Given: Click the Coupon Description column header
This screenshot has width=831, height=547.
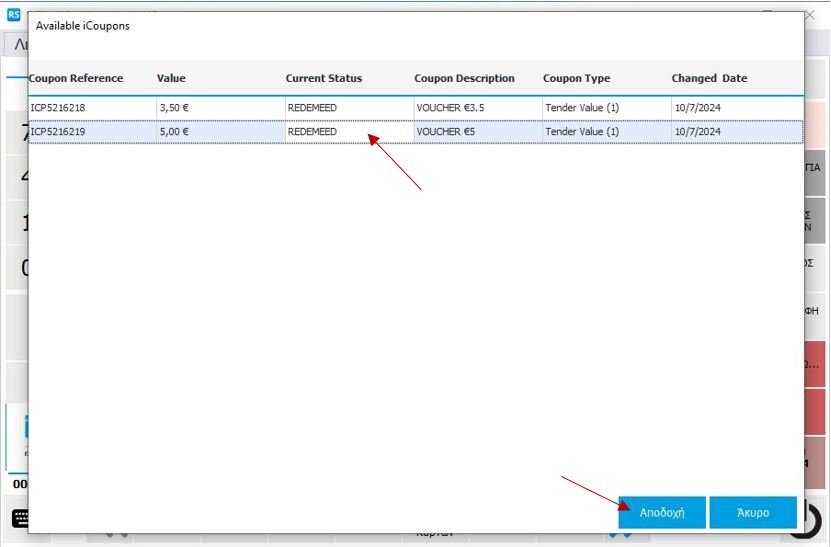Looking at the screenshot, I should click(464, 78).
